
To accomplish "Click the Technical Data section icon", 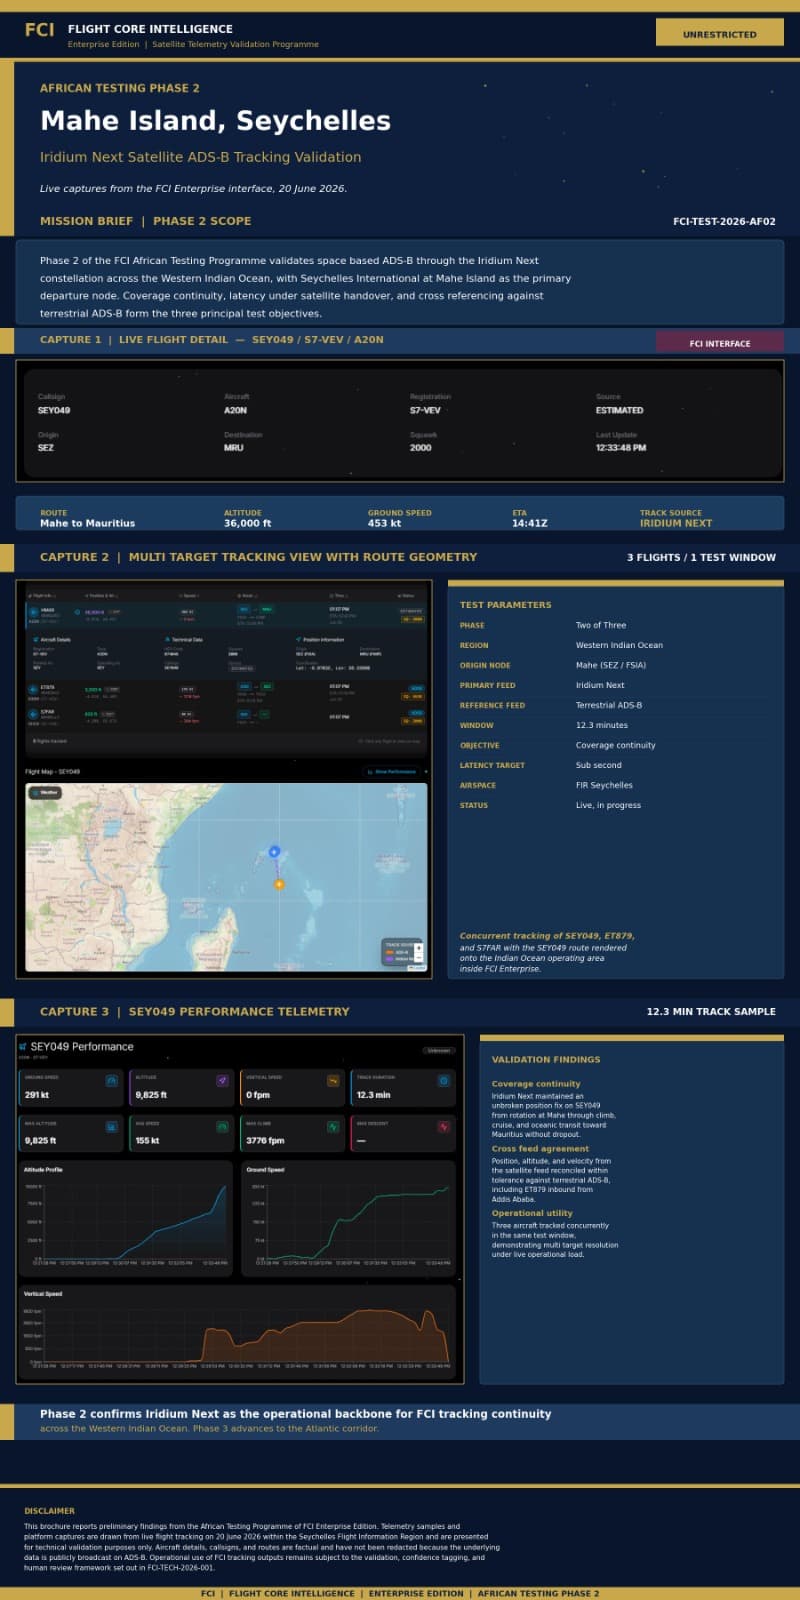I will click(x=167, y=639).
